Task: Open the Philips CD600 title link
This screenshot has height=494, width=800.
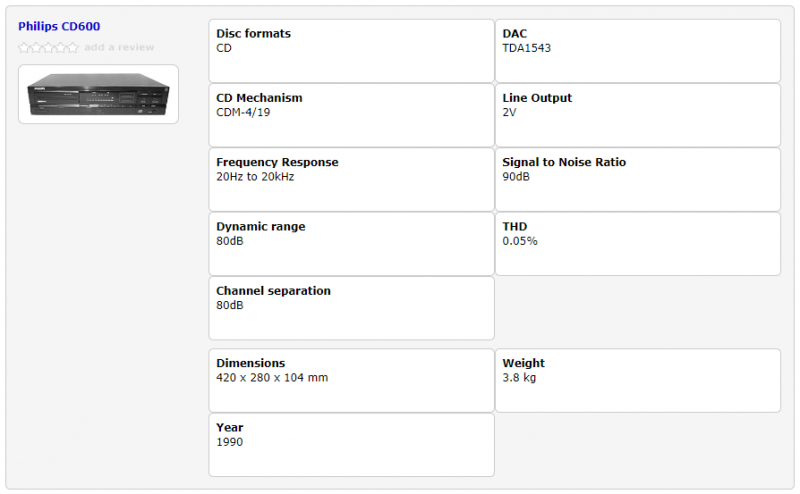Action: tap(59, 26)
